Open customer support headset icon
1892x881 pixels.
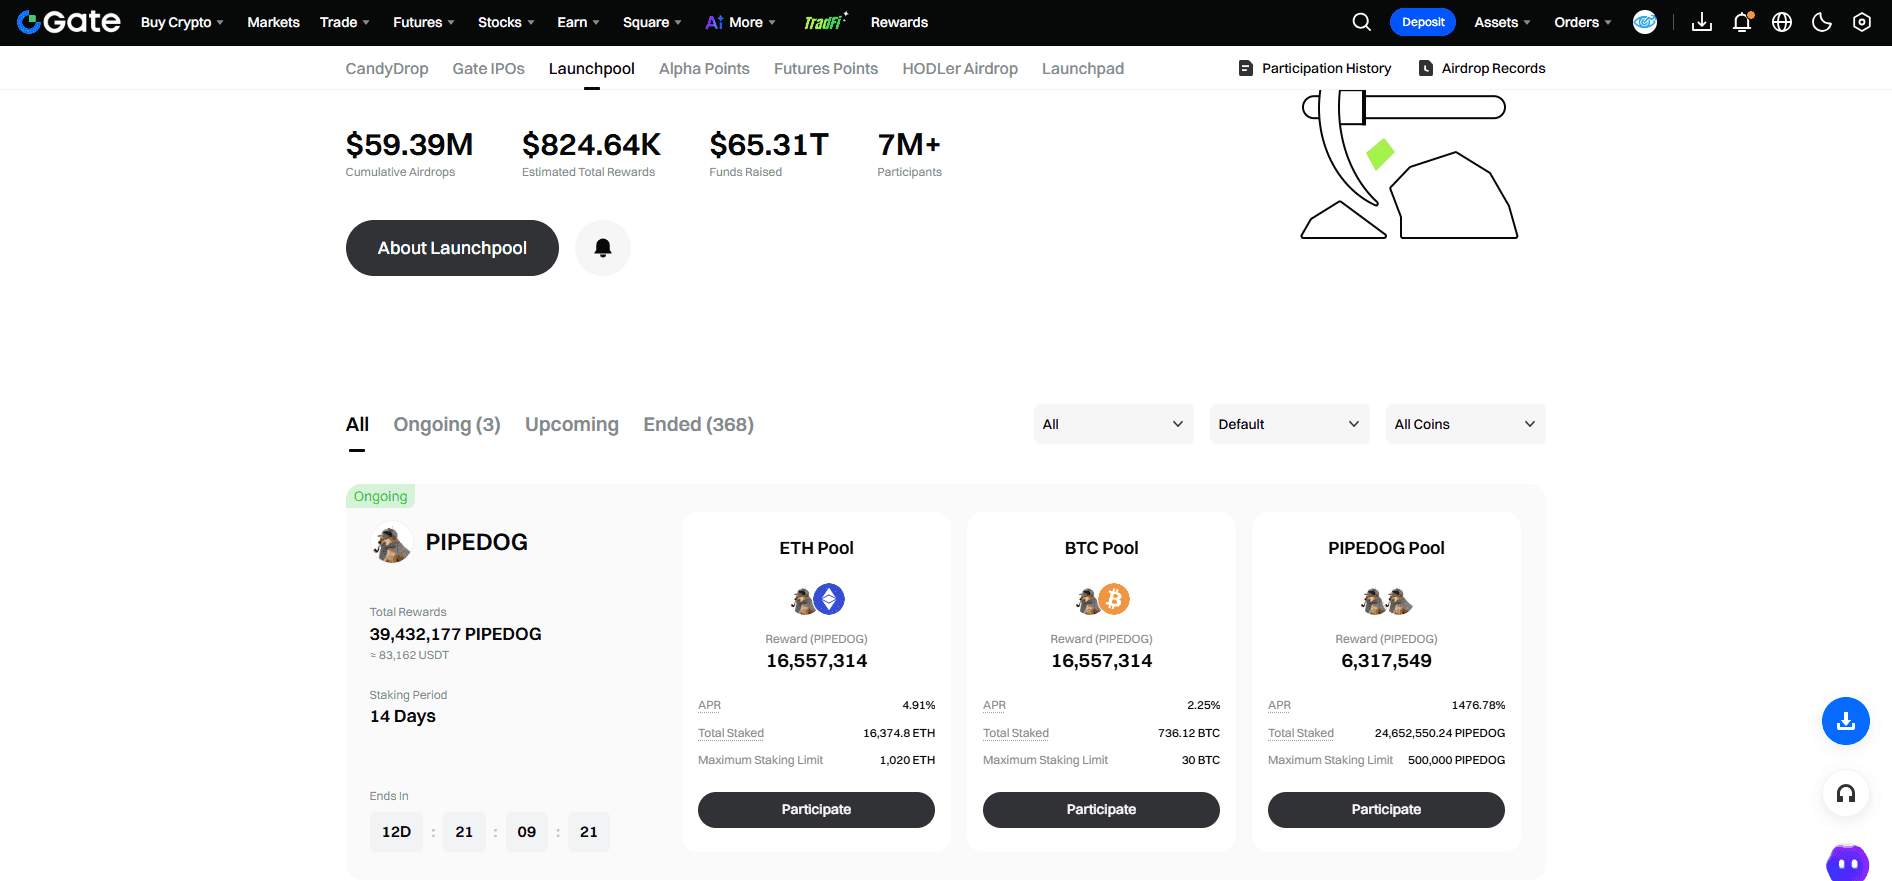click(1846, 794)
